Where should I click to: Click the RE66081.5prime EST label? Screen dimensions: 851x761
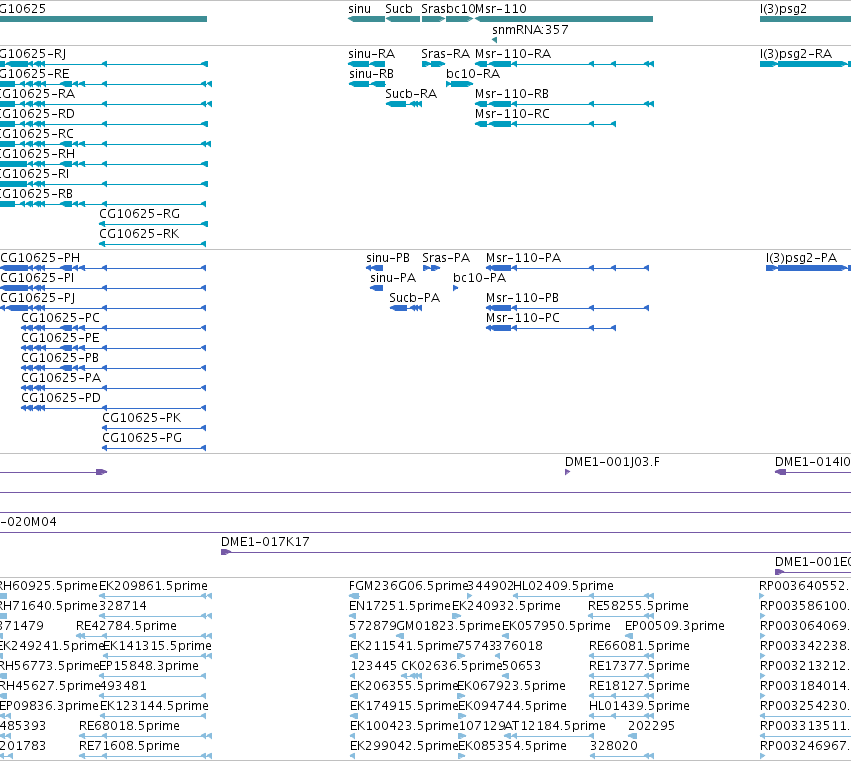(639, 646)
